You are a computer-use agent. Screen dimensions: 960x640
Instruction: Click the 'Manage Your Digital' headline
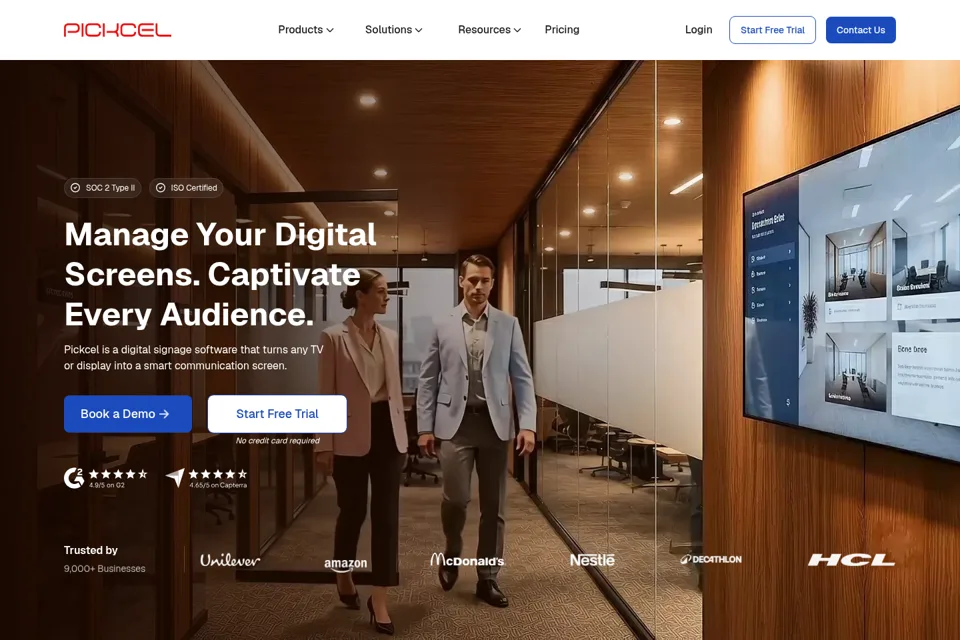(220, 235)
